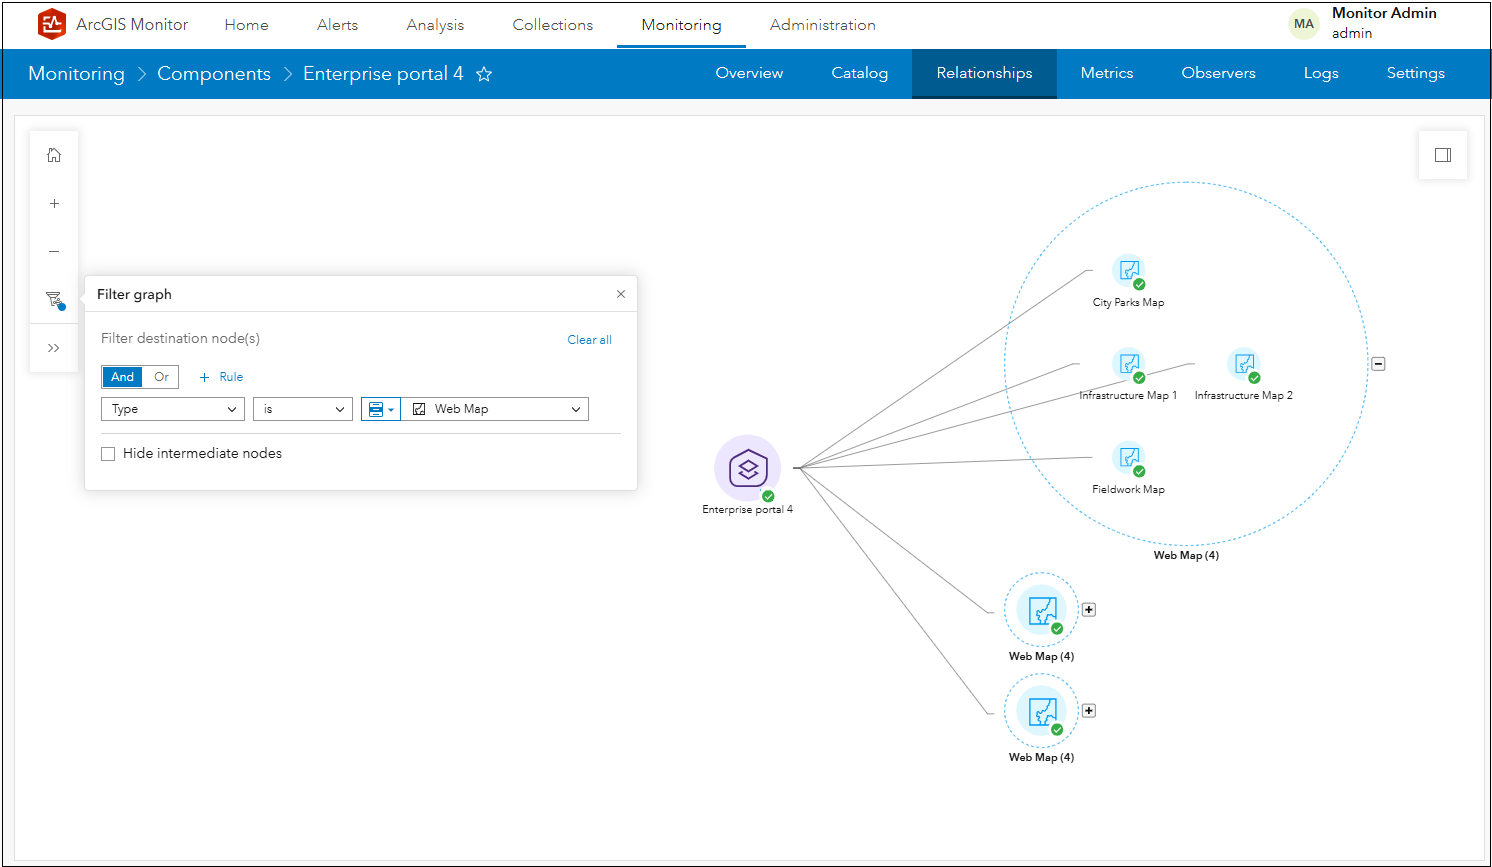Click the Enterprise portal 4 breadcrumb title
1492x867 pixels.
coord(383,74)
